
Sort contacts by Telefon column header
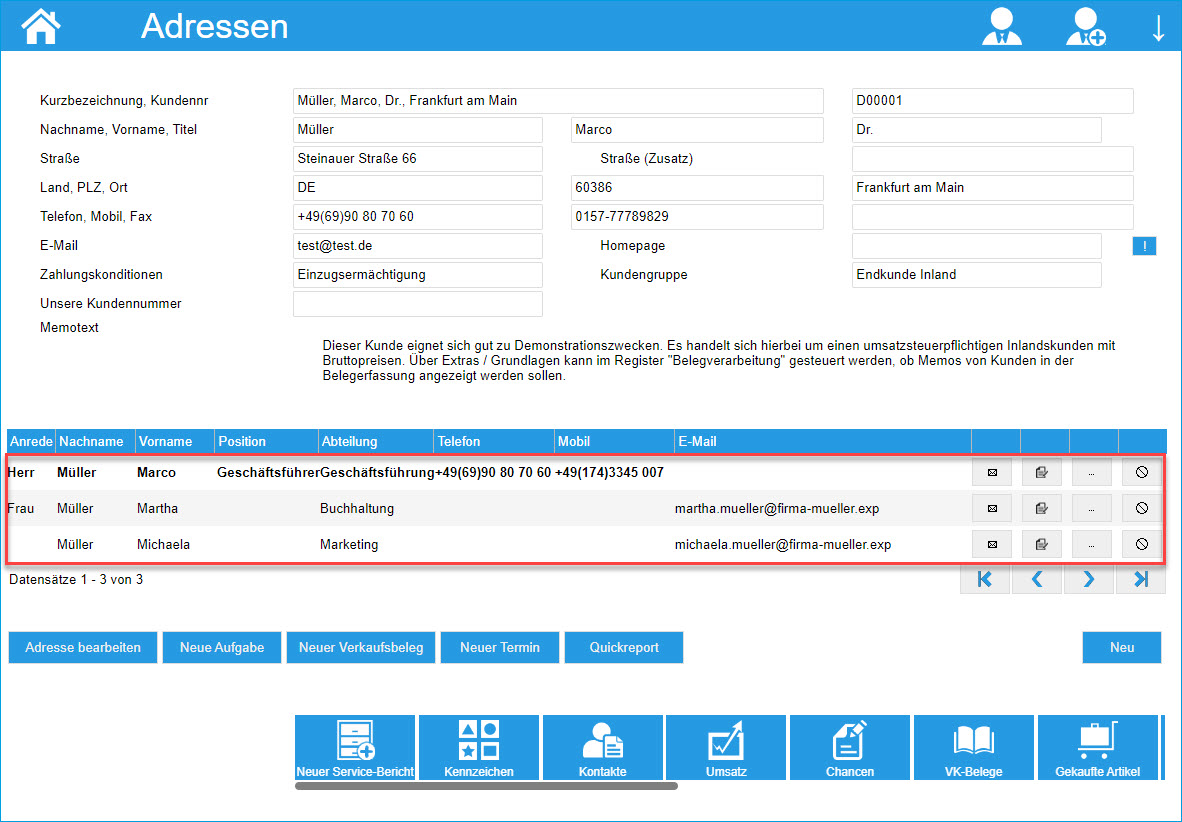[494, 442]
